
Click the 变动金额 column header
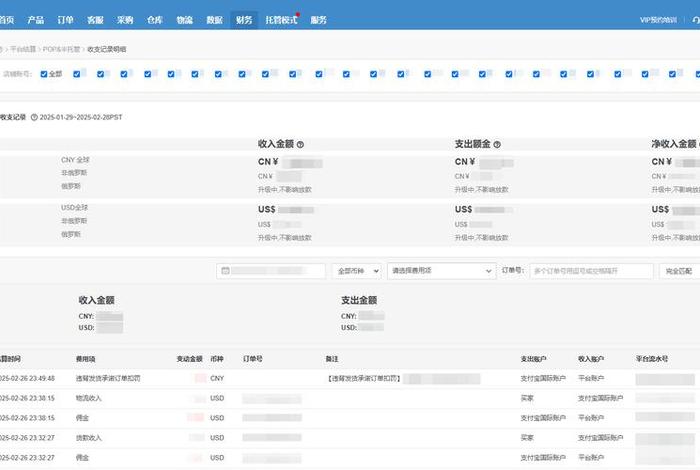190,359
